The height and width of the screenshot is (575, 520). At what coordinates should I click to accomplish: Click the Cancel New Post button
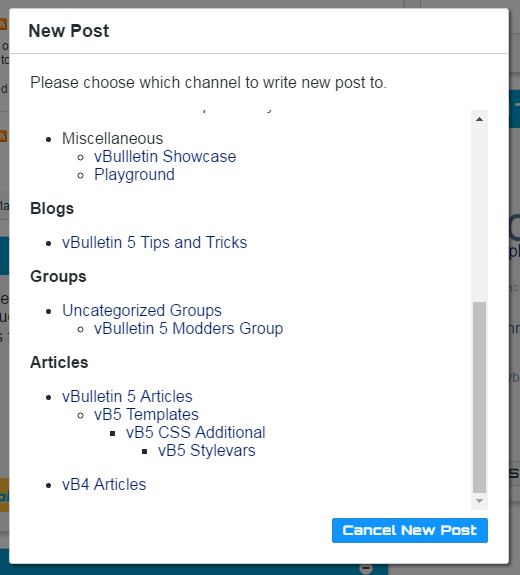[x=410, y=530]
